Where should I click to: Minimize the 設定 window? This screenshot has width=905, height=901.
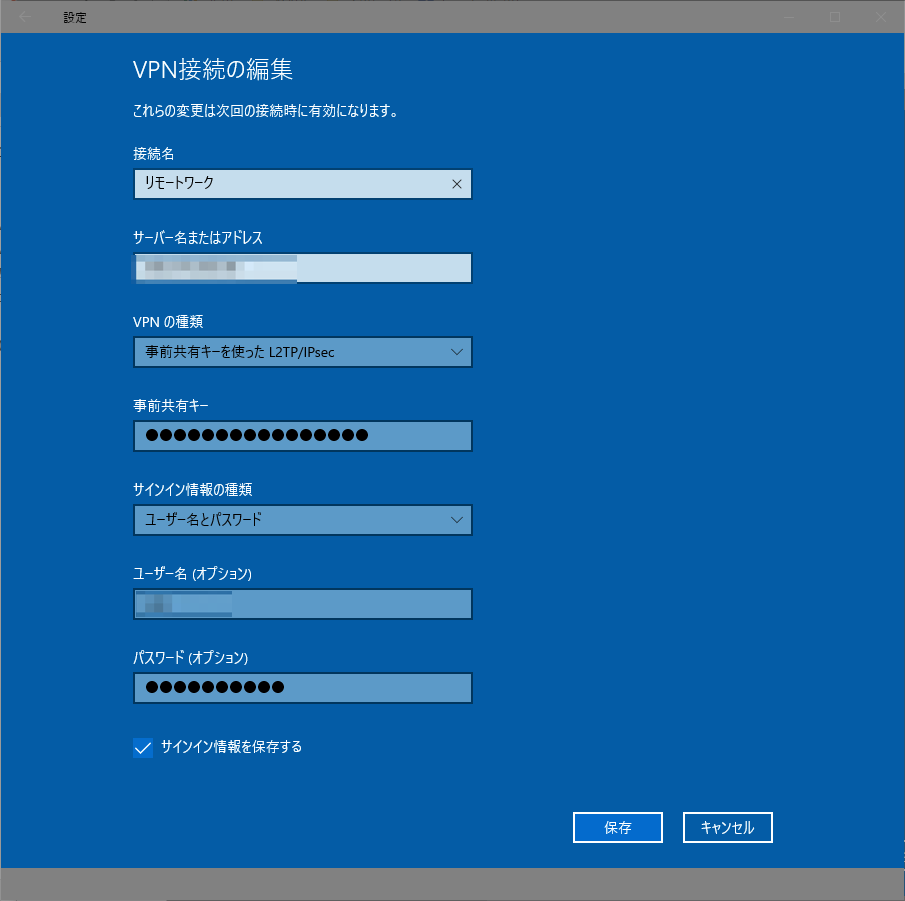[789, 17]
